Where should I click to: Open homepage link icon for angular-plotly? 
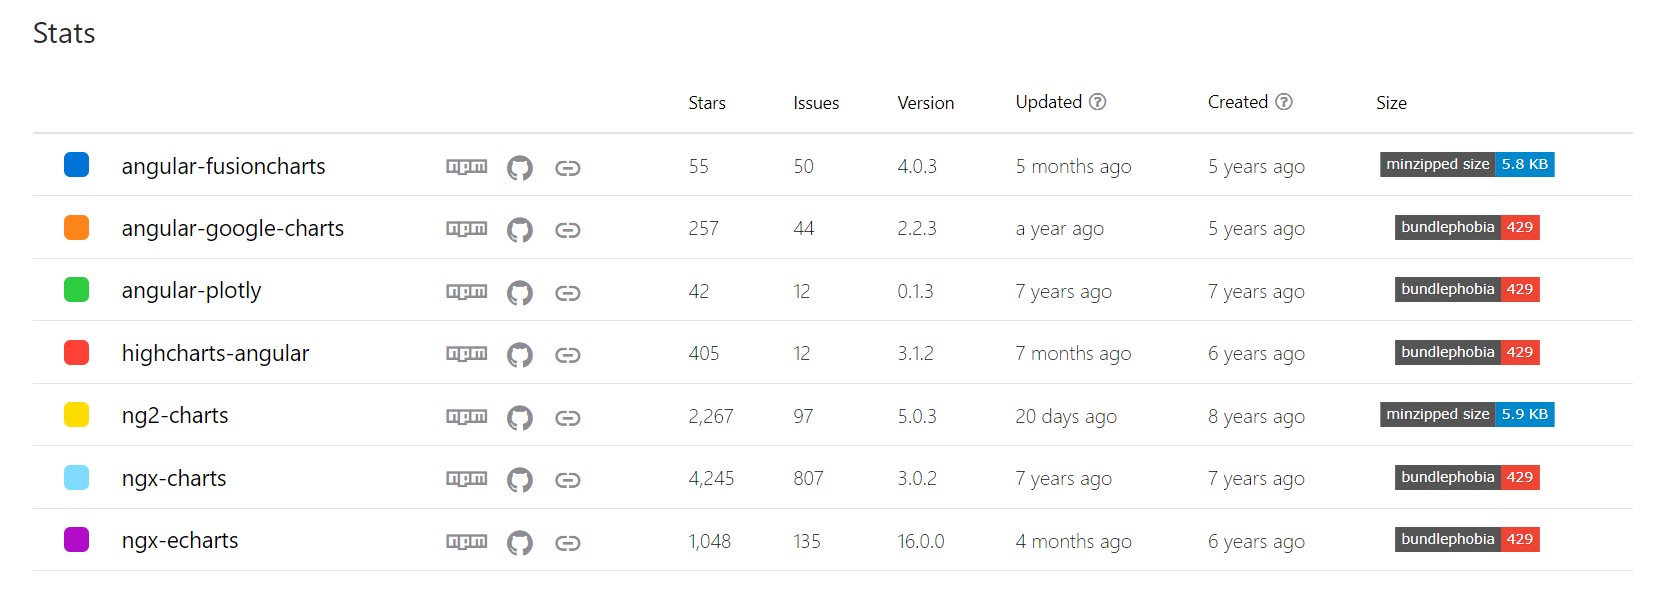tap(568, 293)
